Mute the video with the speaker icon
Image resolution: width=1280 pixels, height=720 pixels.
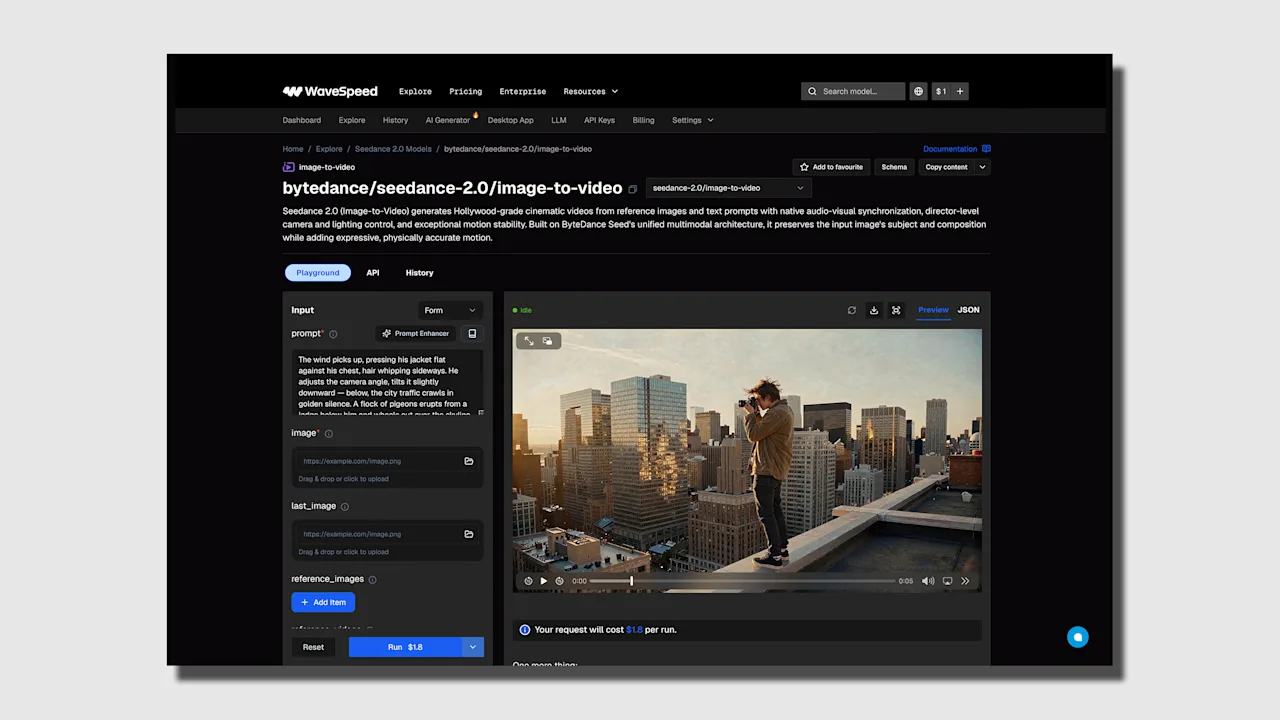click(x=928, y=581)
